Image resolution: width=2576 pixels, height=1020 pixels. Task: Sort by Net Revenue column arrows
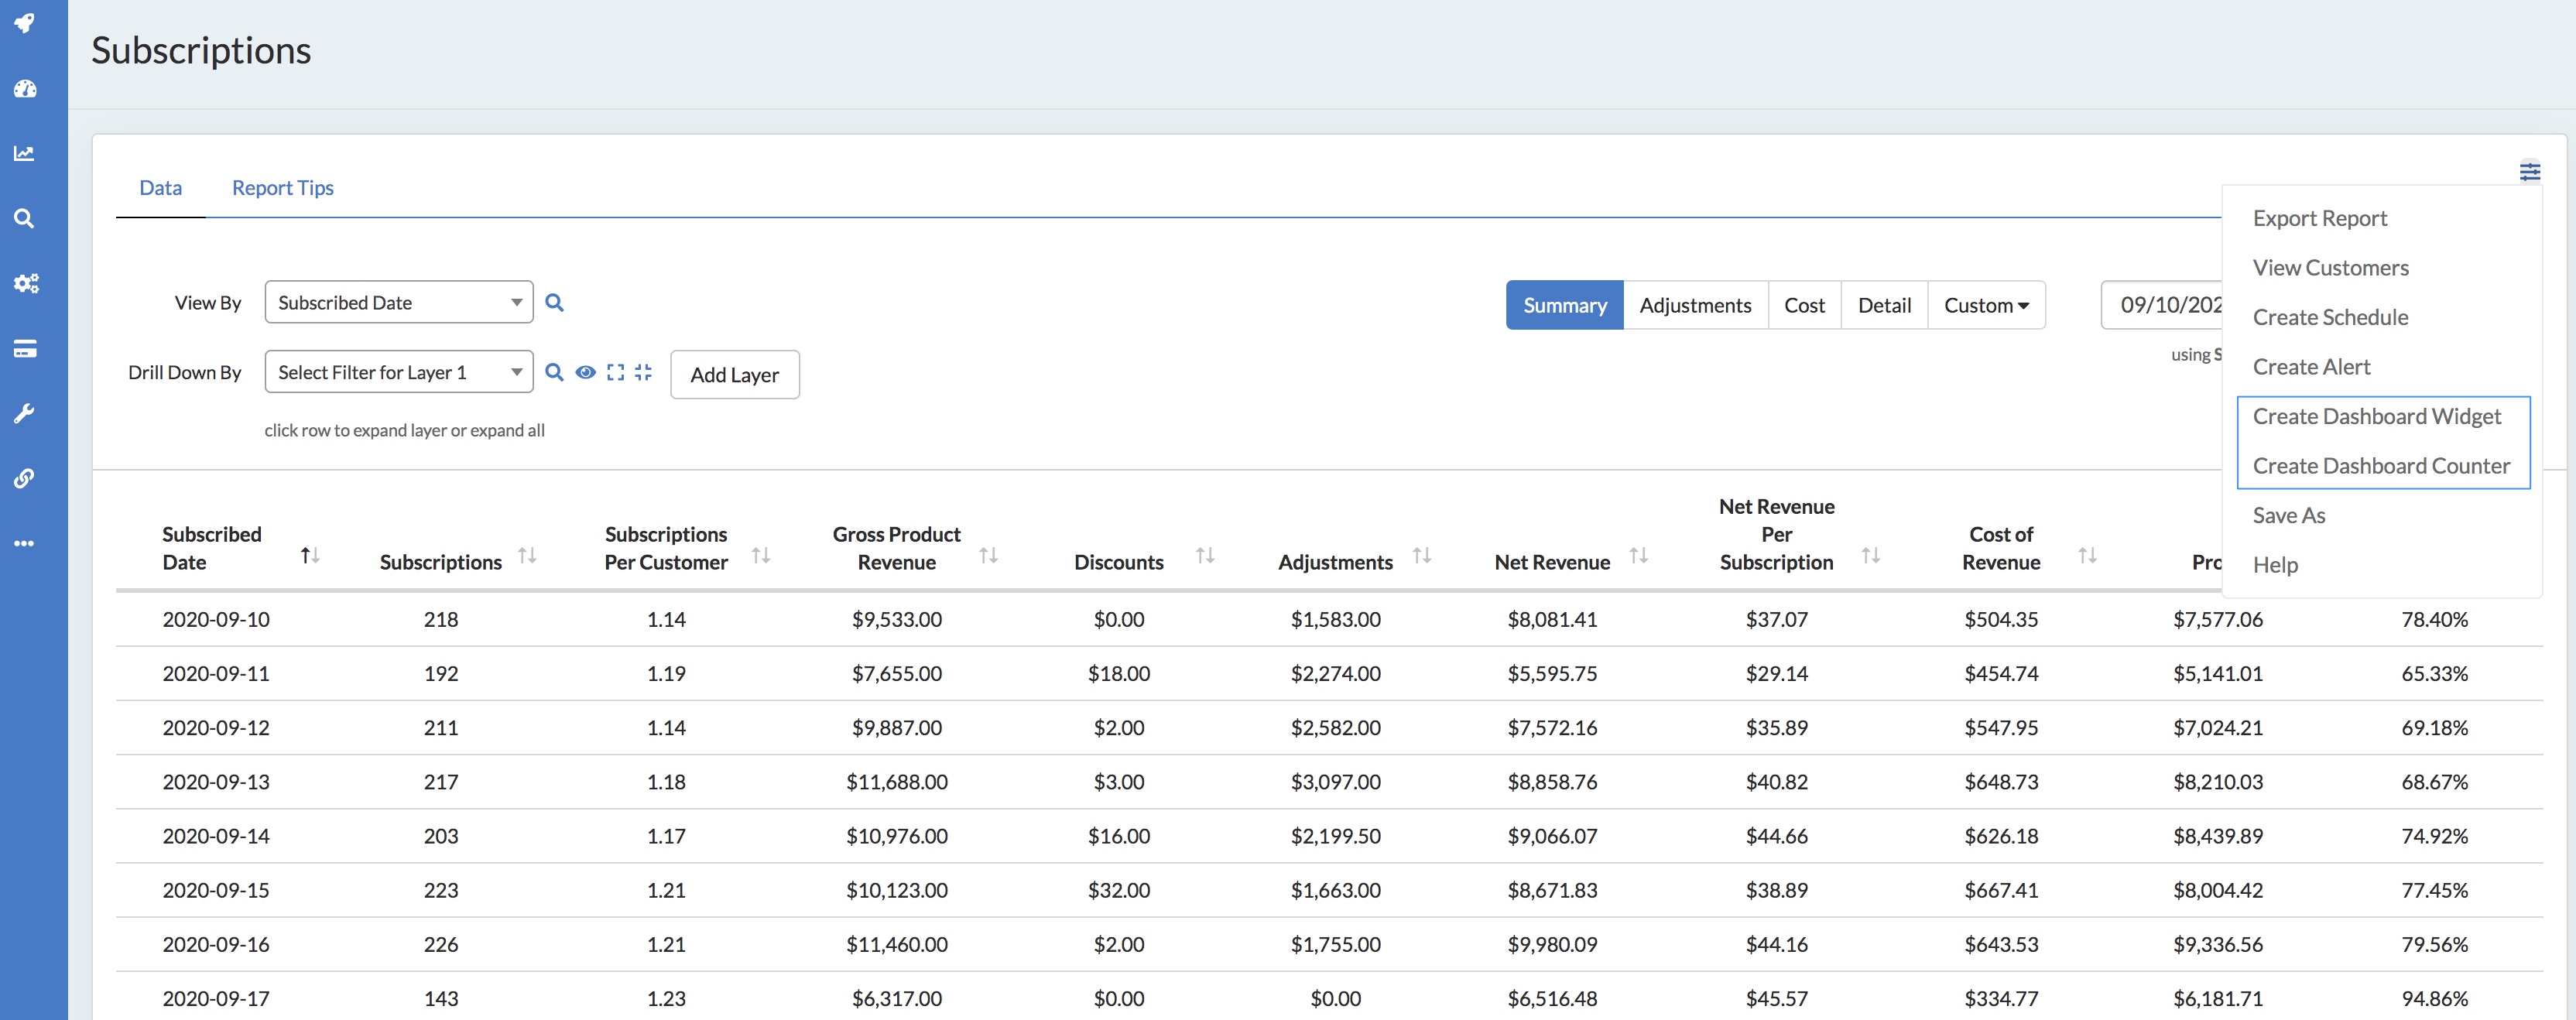click(x=1637, y=555)
